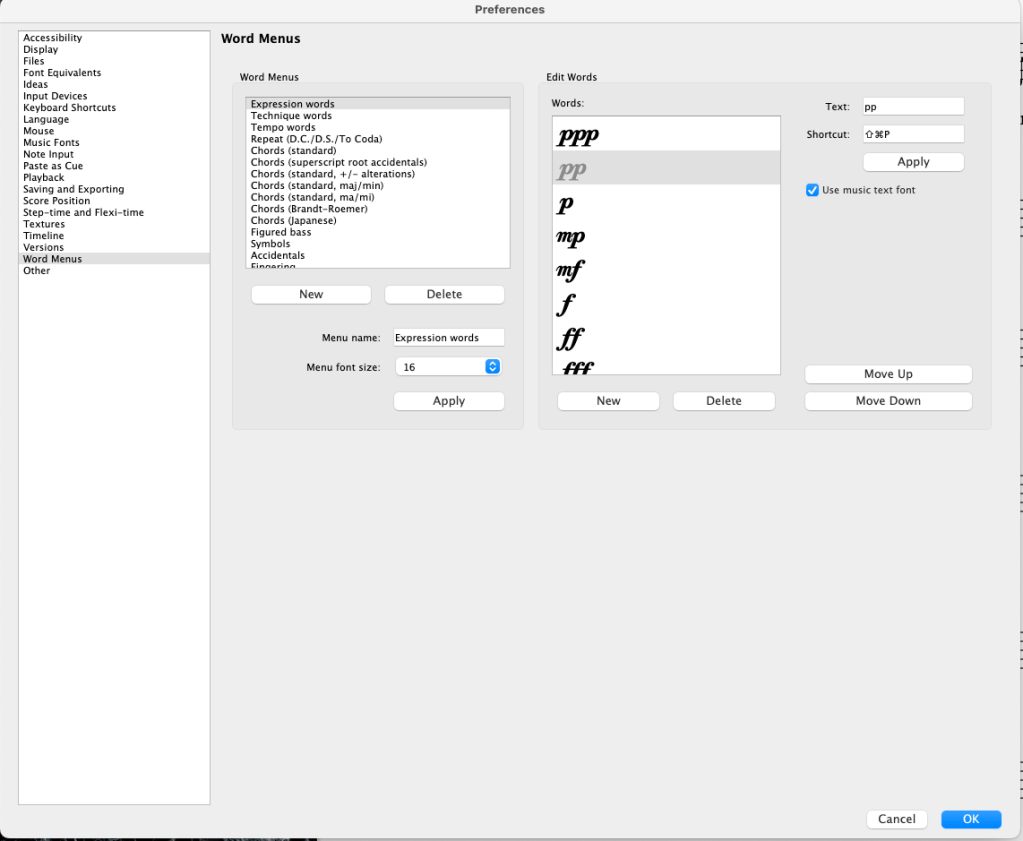Viewport: 1023px width, 841px height.
Task: Select the single p piano symbol
Action: point(566,204)
